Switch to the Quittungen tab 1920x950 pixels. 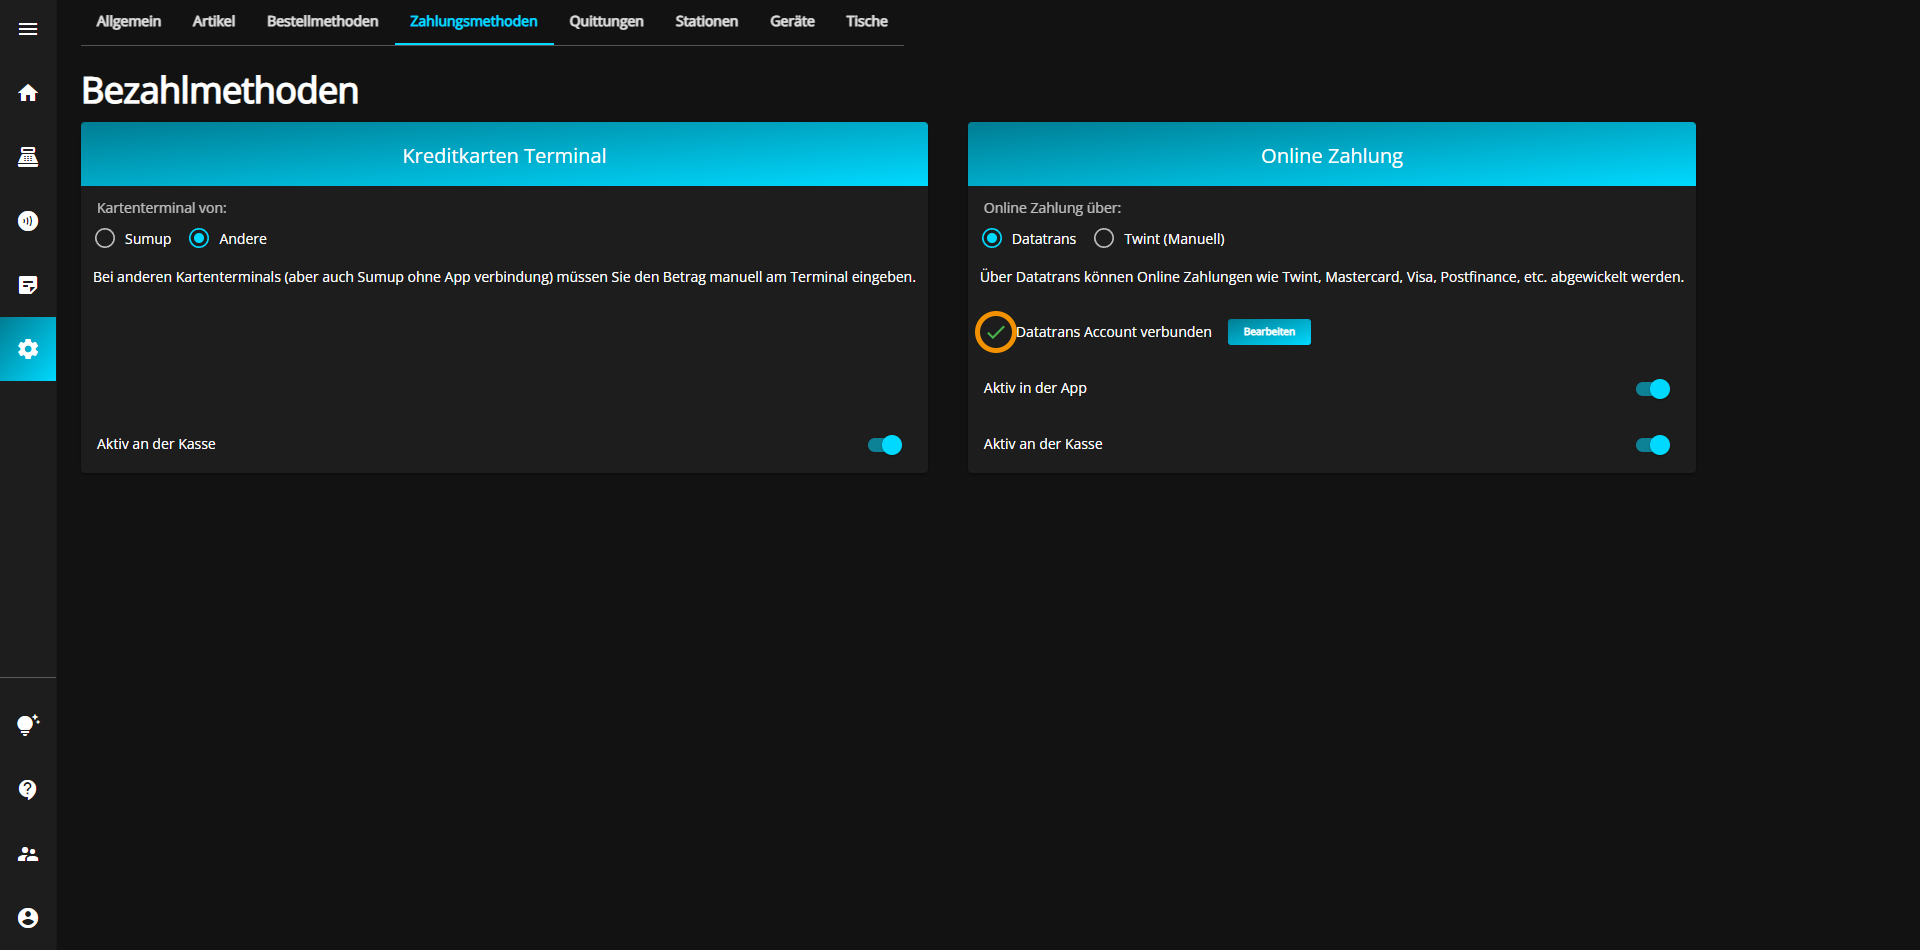point(607,22)
